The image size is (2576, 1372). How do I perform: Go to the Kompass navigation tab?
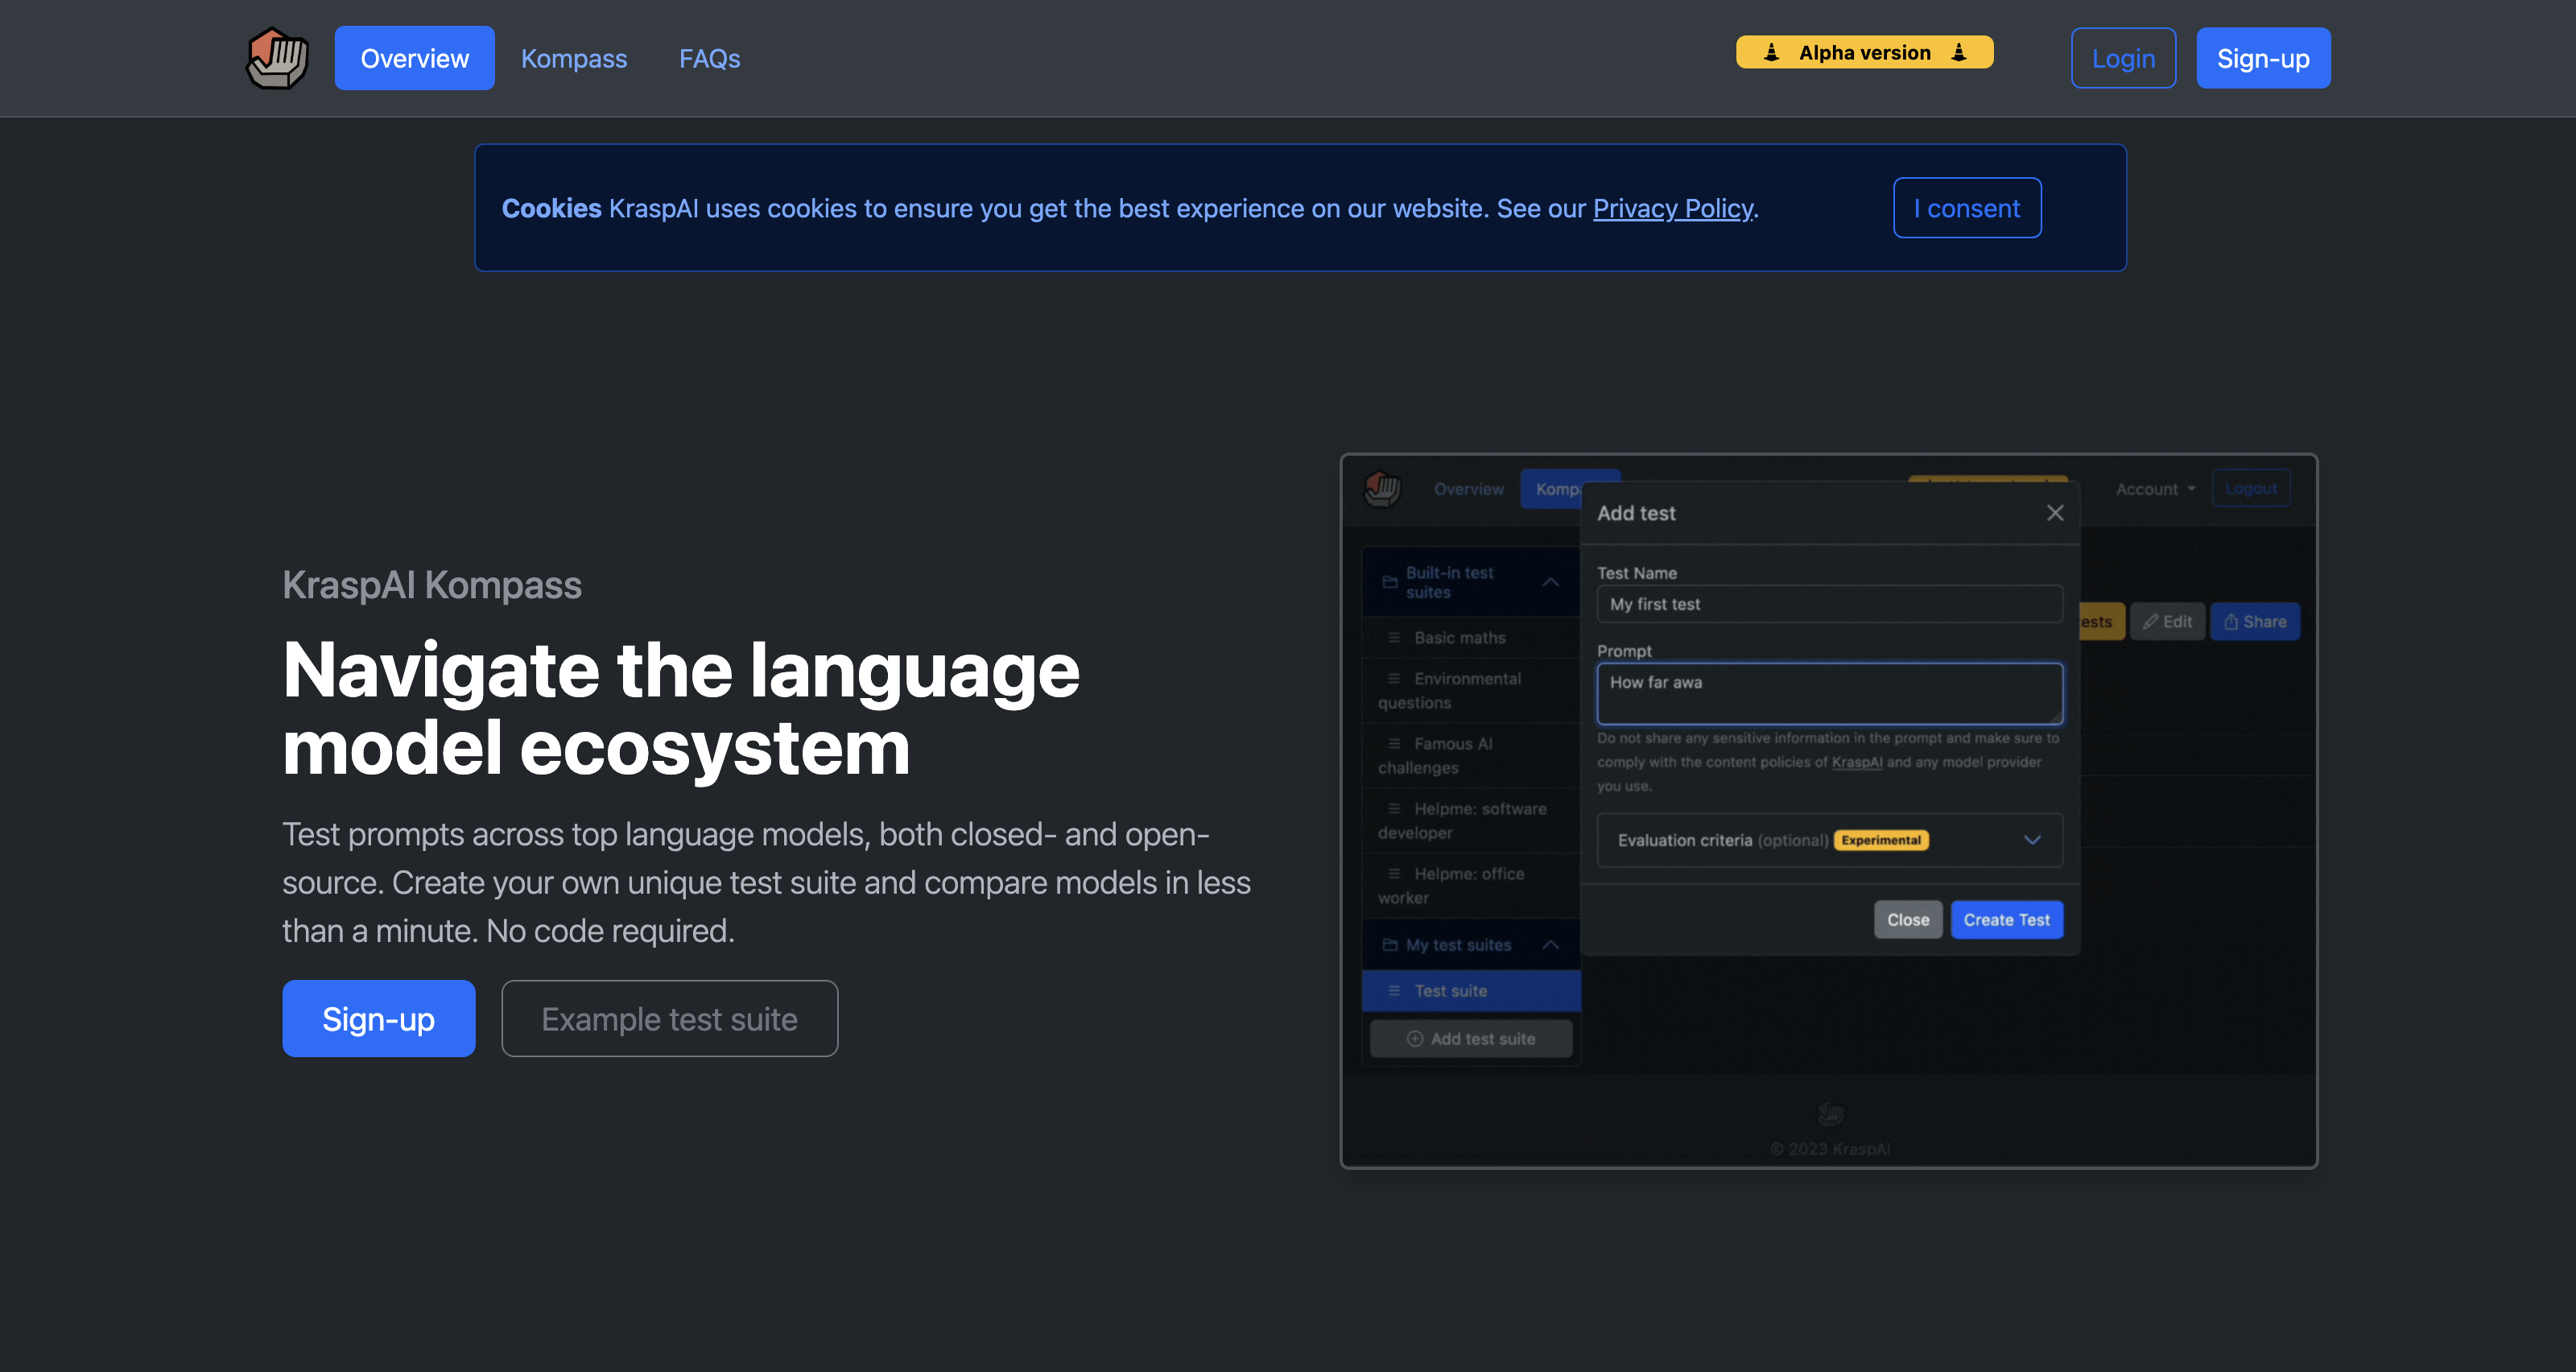pos(574,58)
